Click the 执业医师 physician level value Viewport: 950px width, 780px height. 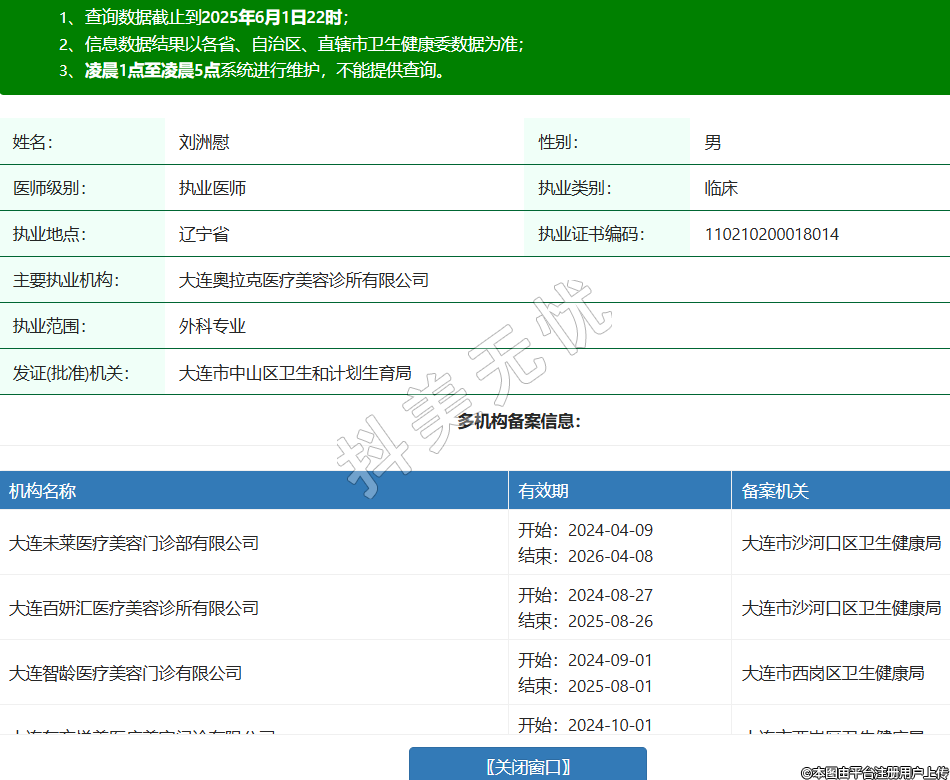click(x=212, y=189)
